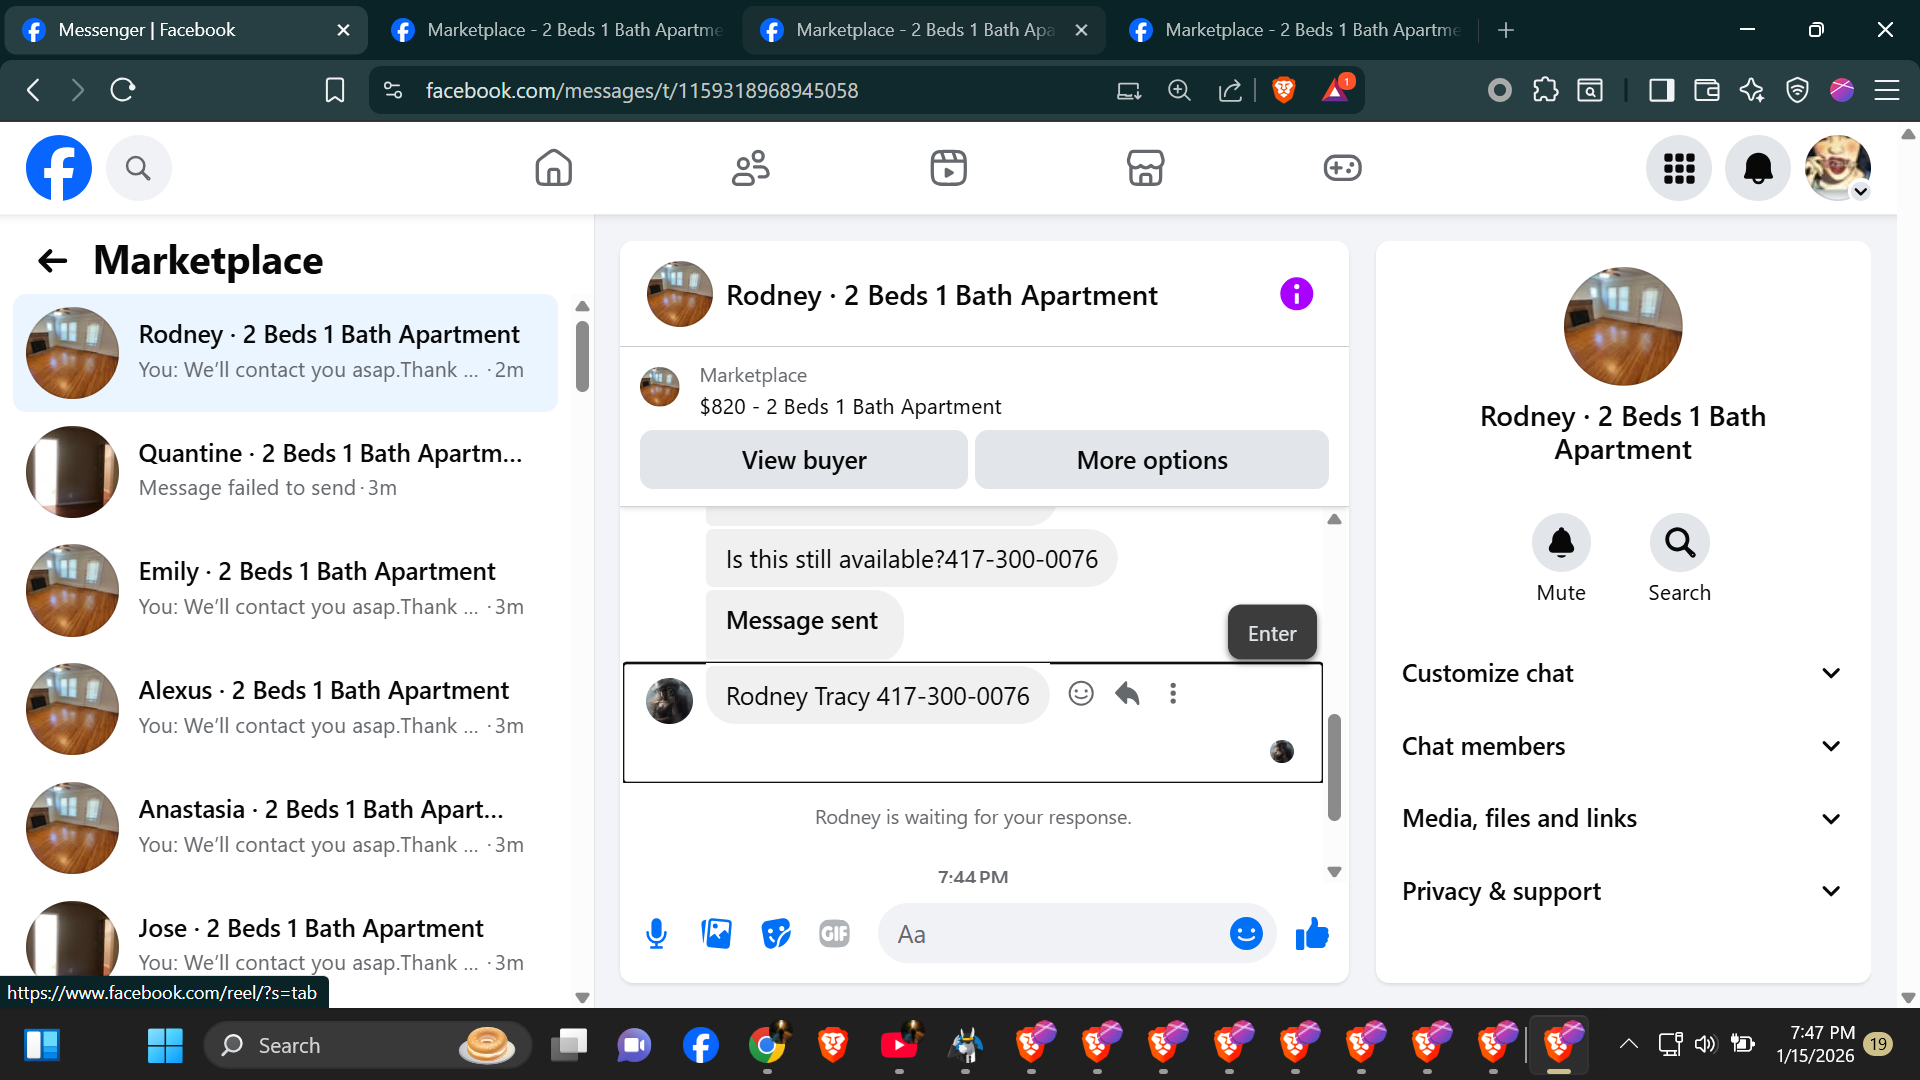Open the sticker picker icon
The image size is (1920, 1080).
click(776, 934)
